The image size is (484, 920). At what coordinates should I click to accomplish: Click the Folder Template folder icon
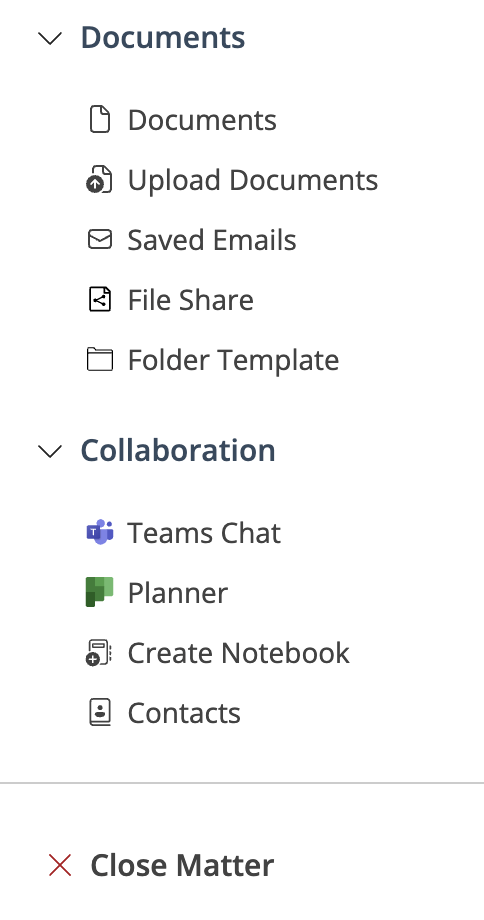coord(100,359)
